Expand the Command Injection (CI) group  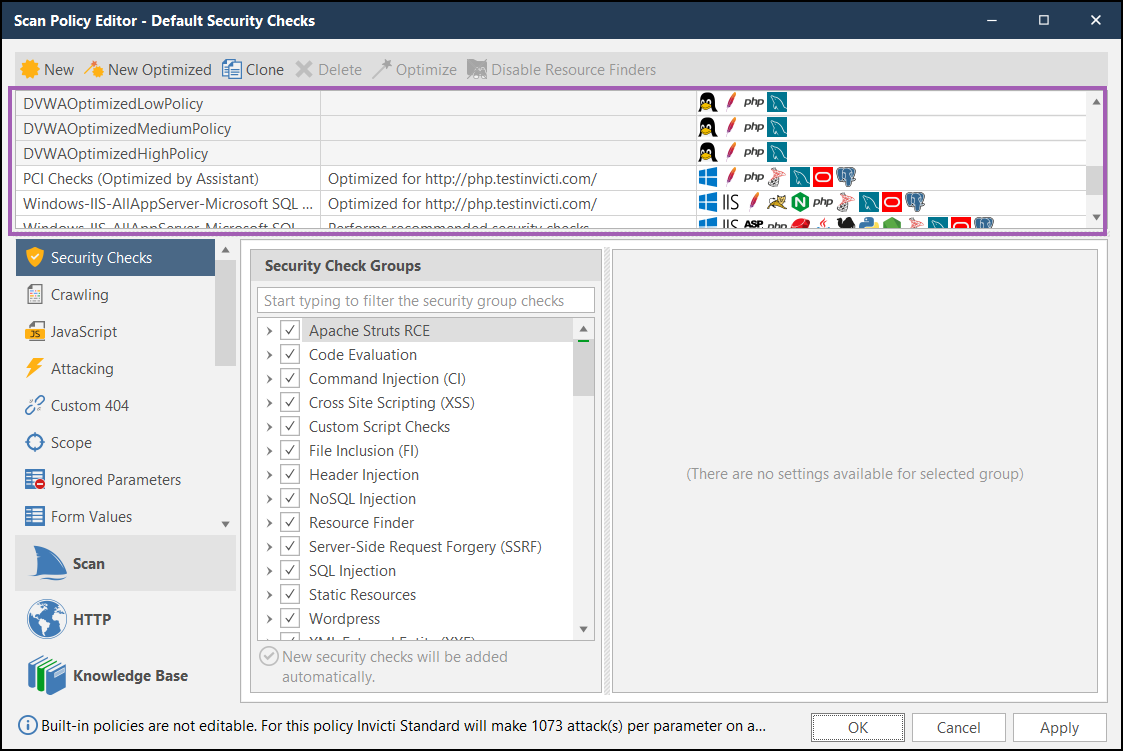pos(269,378)
